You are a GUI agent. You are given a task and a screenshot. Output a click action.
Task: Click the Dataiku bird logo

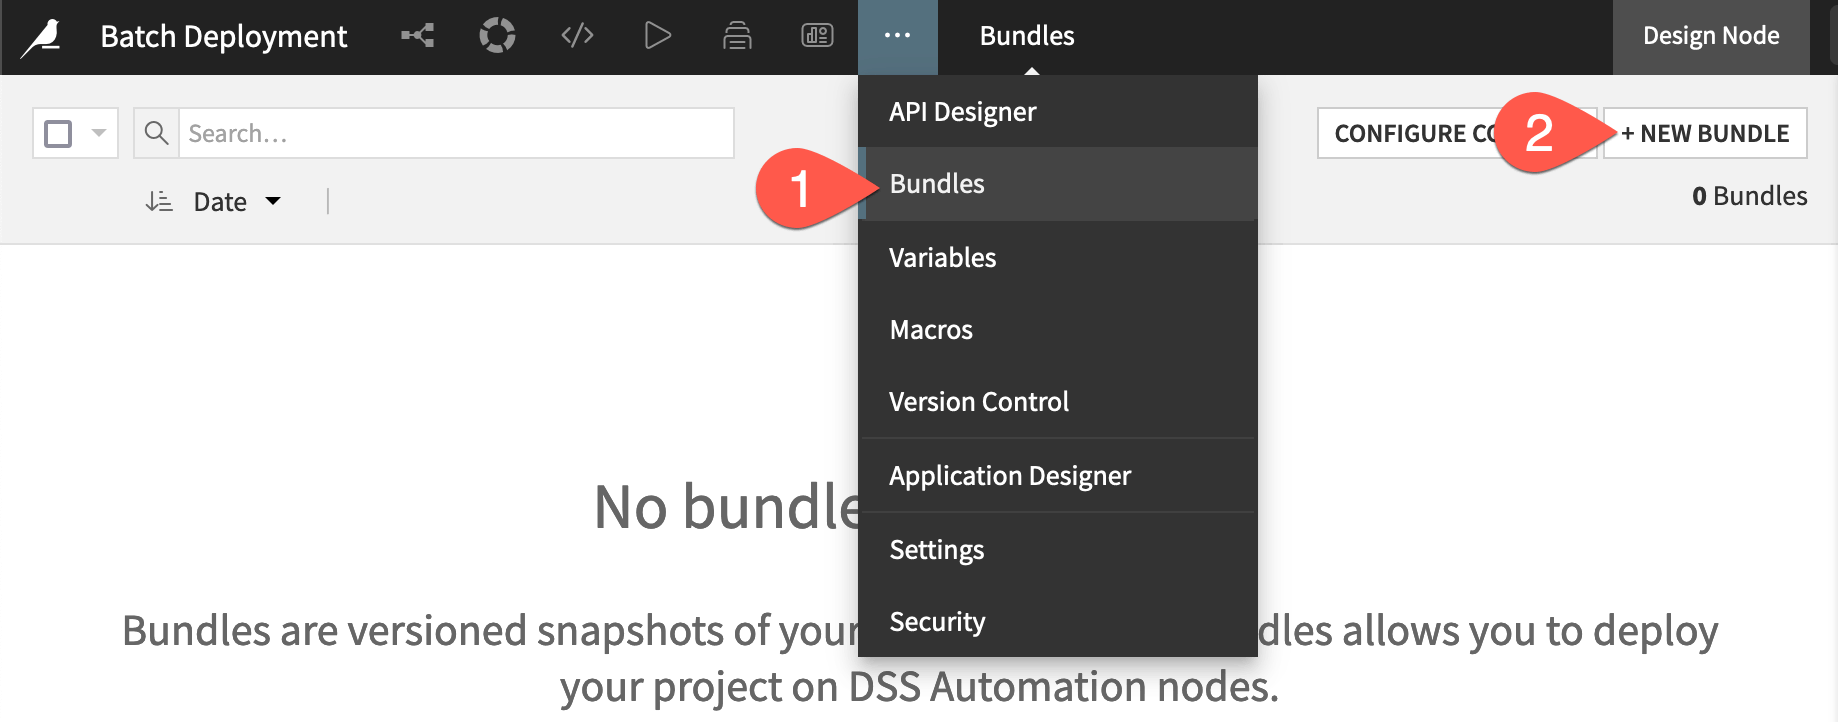(42, 37)
